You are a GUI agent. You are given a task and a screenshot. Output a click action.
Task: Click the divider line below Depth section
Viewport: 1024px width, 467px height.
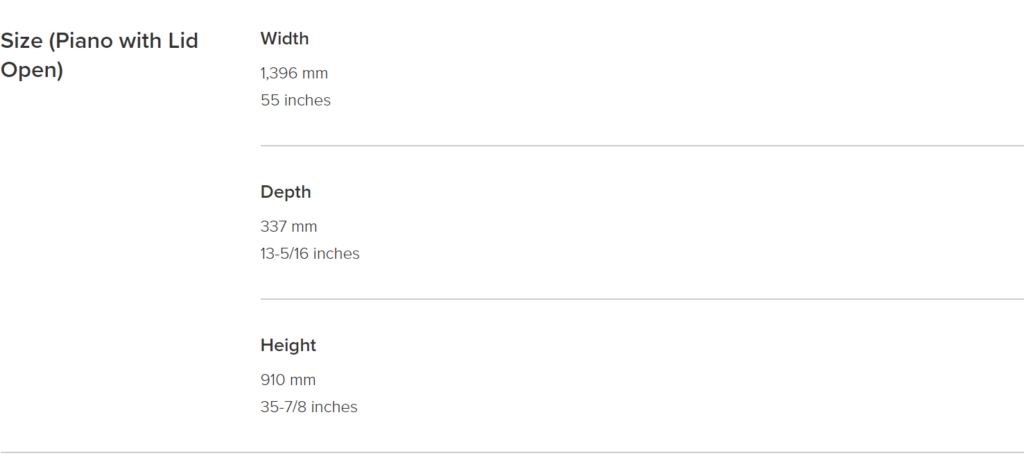coord(642,299)
